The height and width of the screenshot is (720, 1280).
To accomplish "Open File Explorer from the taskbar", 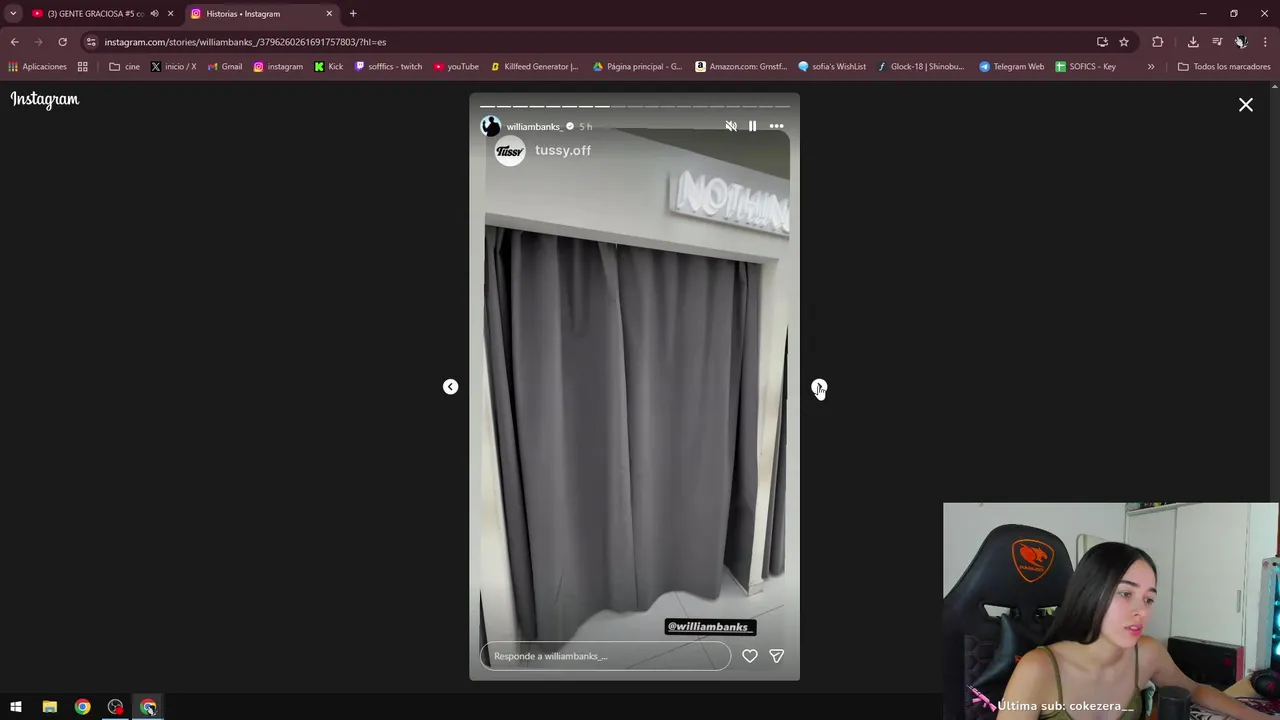I will (x=49, y=707).
